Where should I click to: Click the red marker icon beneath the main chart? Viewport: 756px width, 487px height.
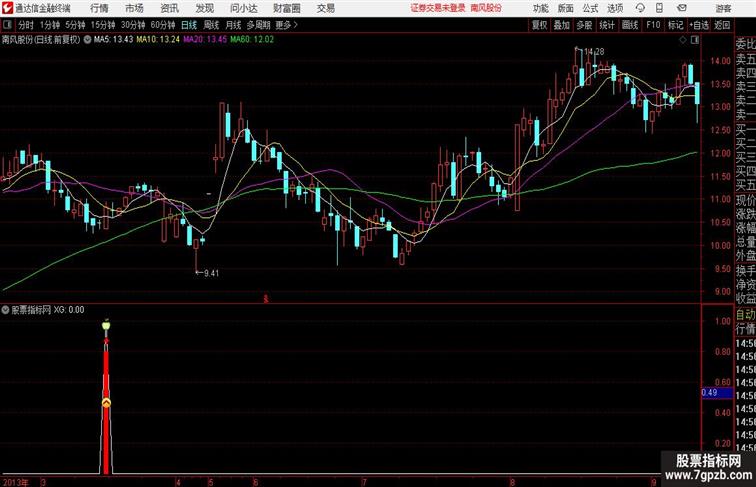click(x=266, y=299)
